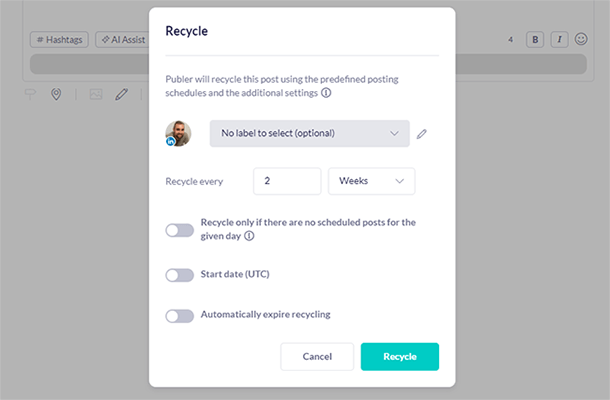Open the AI Assist tool
The height and width of the screenshot is (400, 610).
(122, 40)
